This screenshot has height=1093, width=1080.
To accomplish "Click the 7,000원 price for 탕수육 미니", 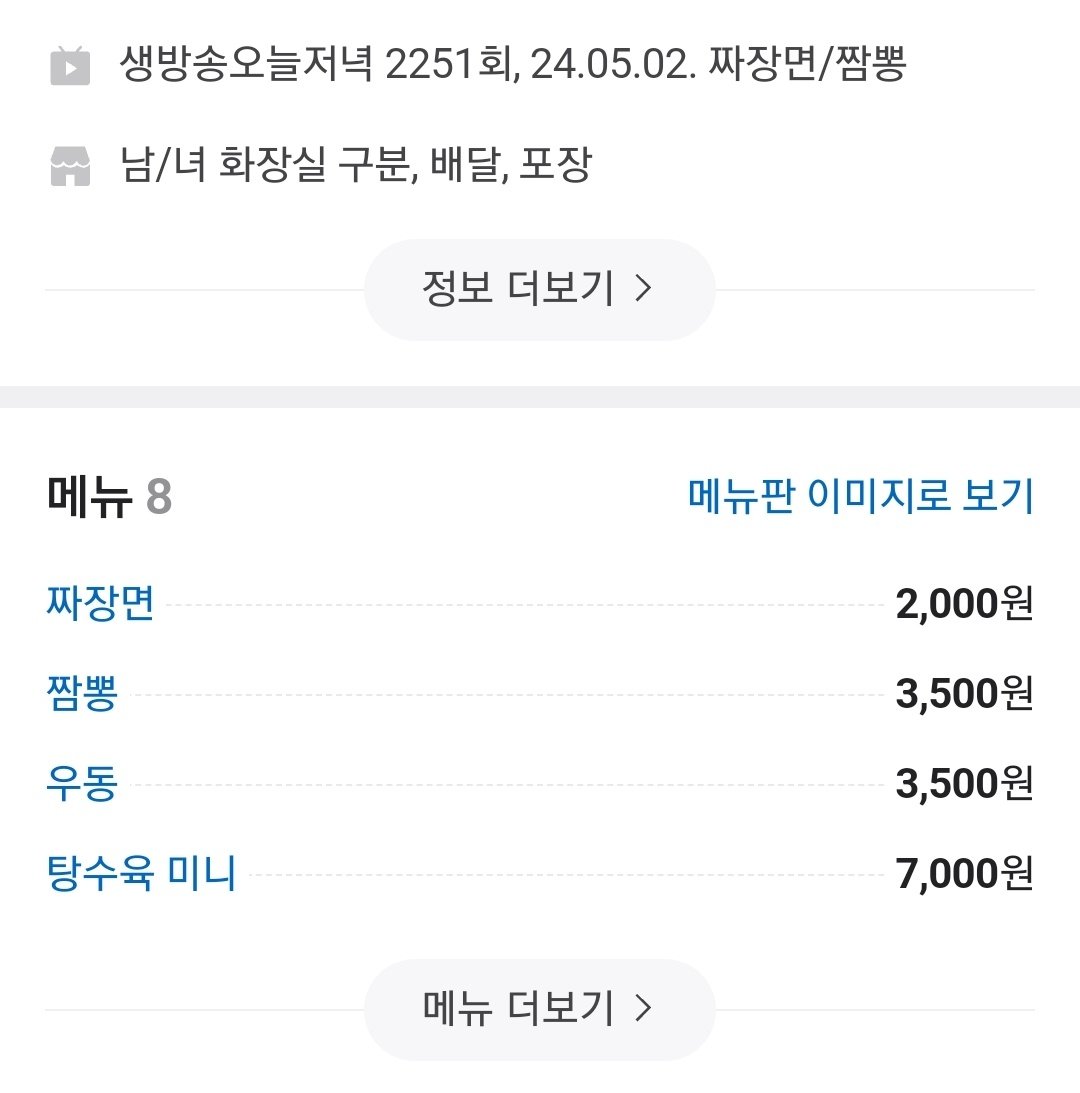I will click(964, 875).
